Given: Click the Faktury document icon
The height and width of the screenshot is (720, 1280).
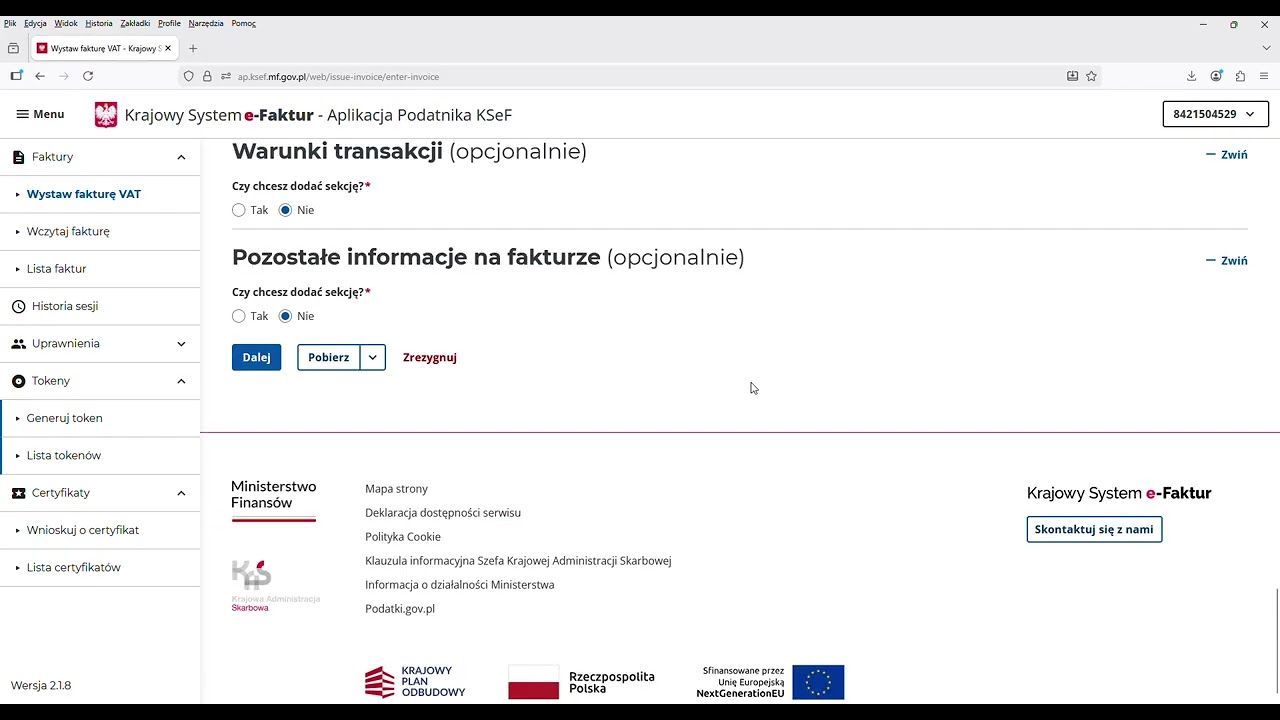Looking at the screenshot, I should point(18,157).
